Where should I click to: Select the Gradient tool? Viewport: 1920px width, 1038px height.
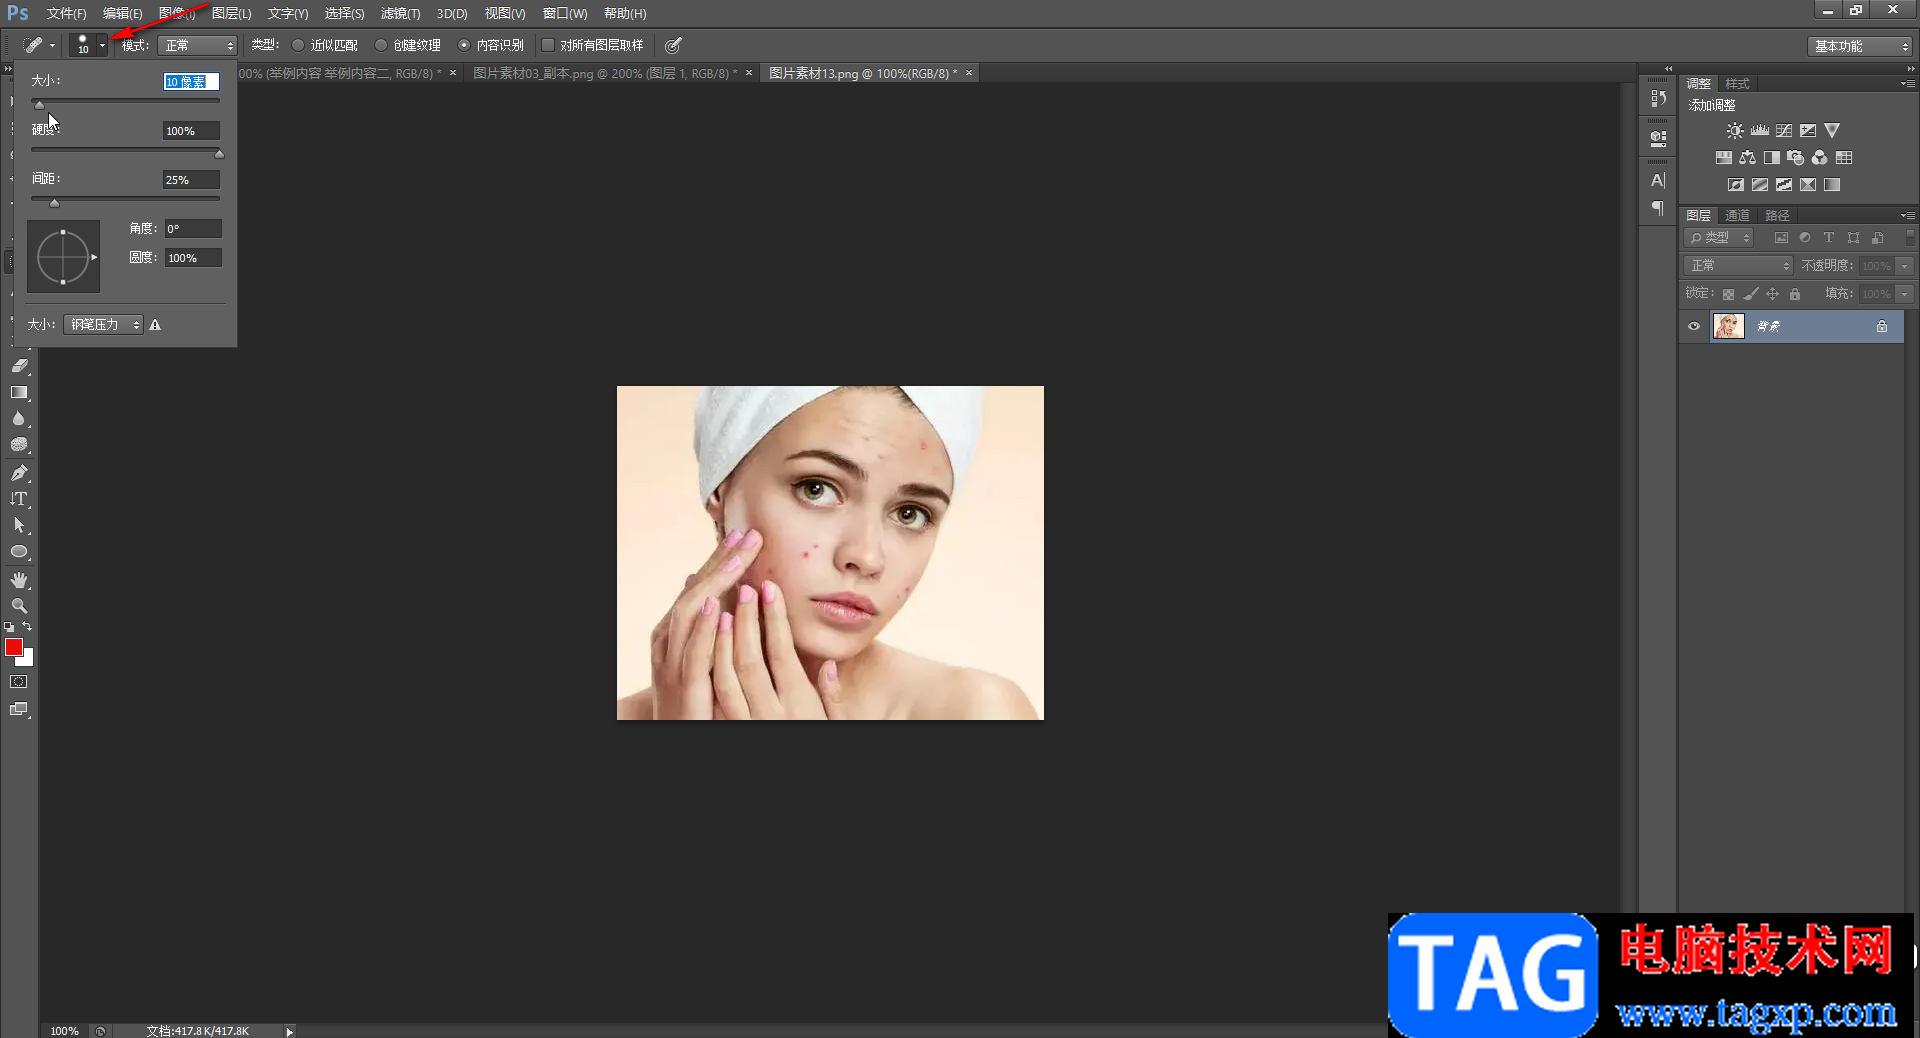[19, 393]
